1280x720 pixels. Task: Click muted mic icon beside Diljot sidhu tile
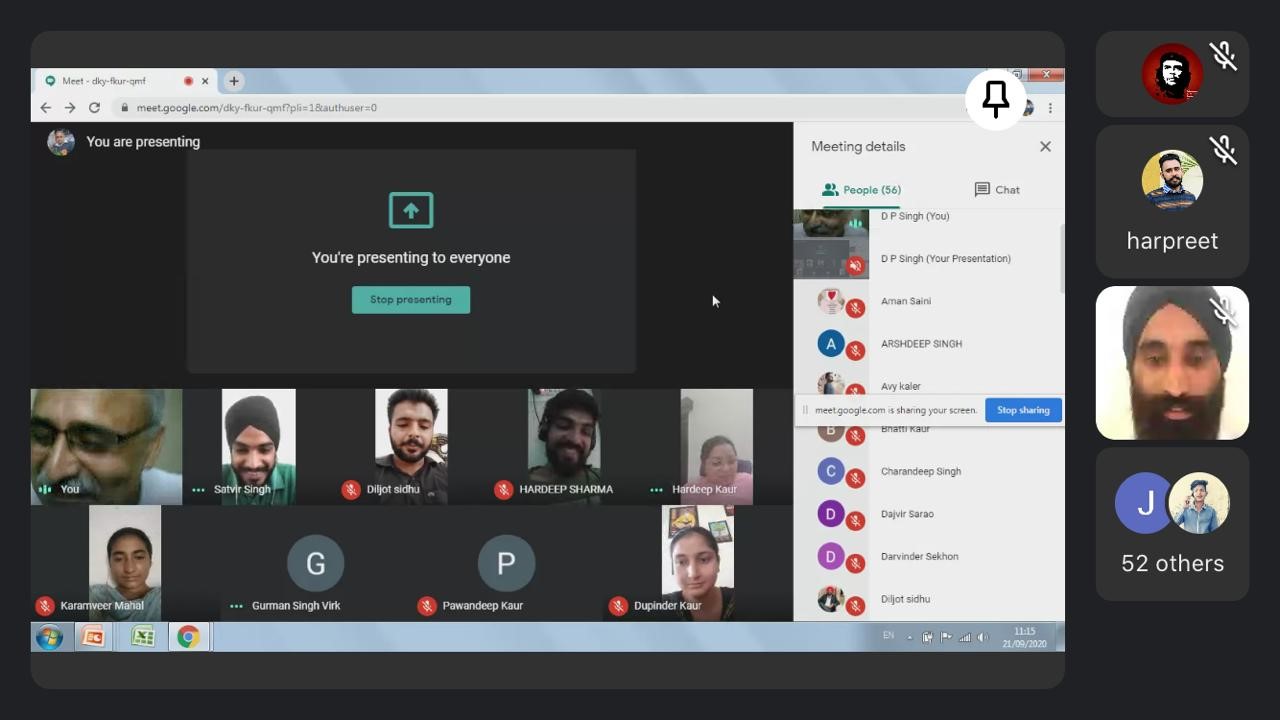pos(350,489)
